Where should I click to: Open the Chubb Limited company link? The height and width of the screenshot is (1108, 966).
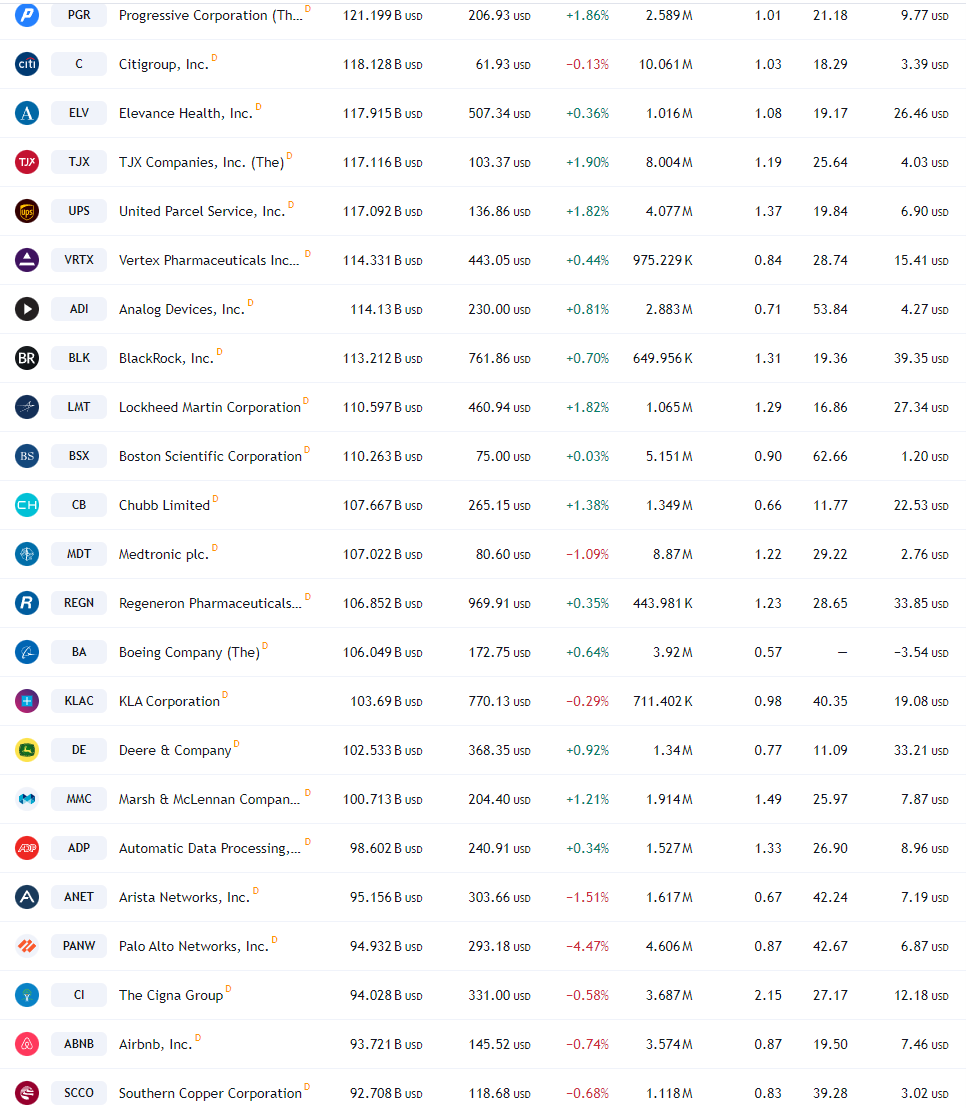(x=165, y=505)
